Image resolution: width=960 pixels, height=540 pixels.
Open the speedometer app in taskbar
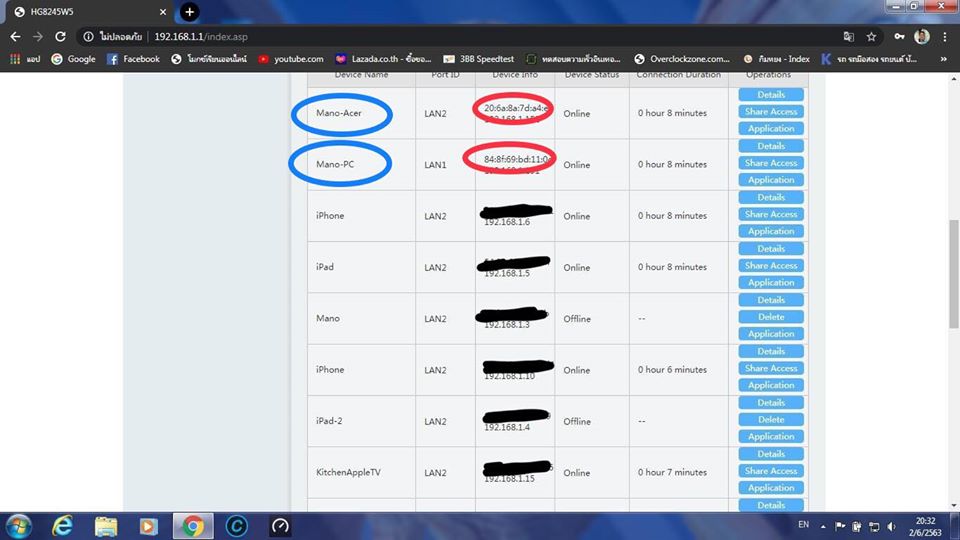tap(280, 526)
